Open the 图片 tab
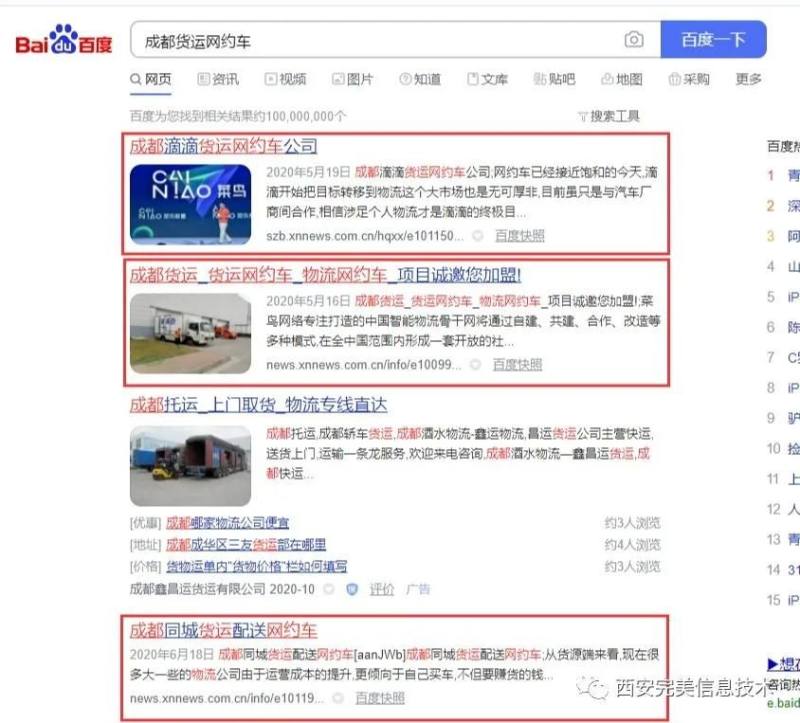The height and width of the screenshot is (723, 800). [x=353, y=79]
